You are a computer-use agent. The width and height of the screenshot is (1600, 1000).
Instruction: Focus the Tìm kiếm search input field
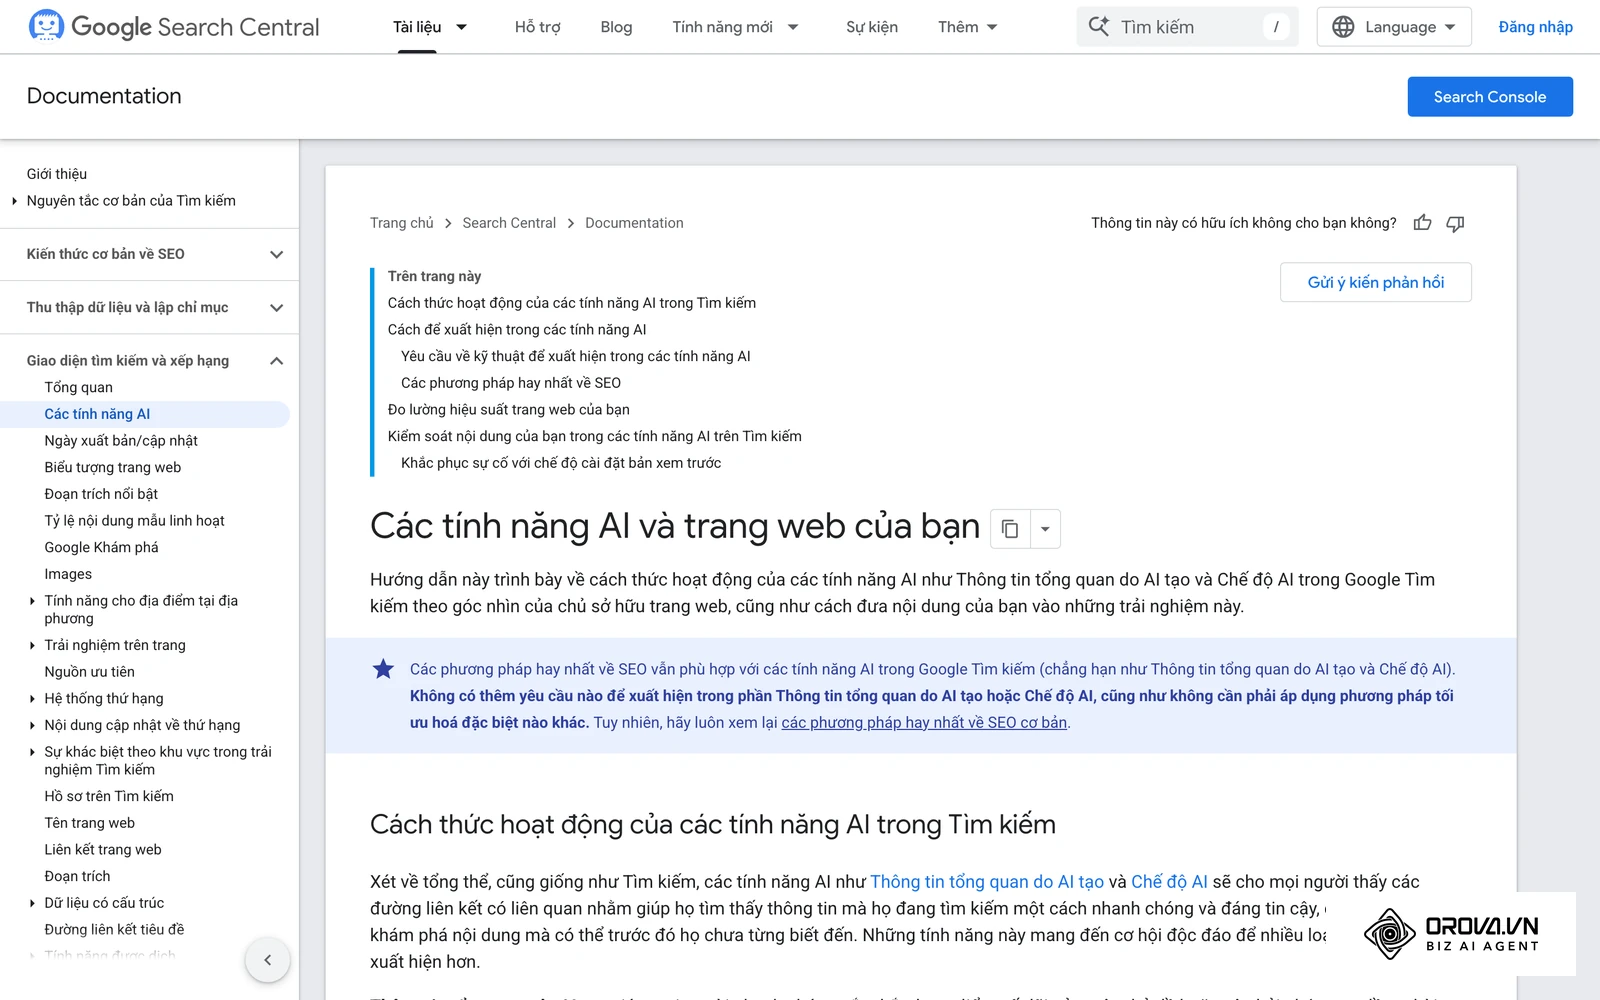[x=1187, y=27]
